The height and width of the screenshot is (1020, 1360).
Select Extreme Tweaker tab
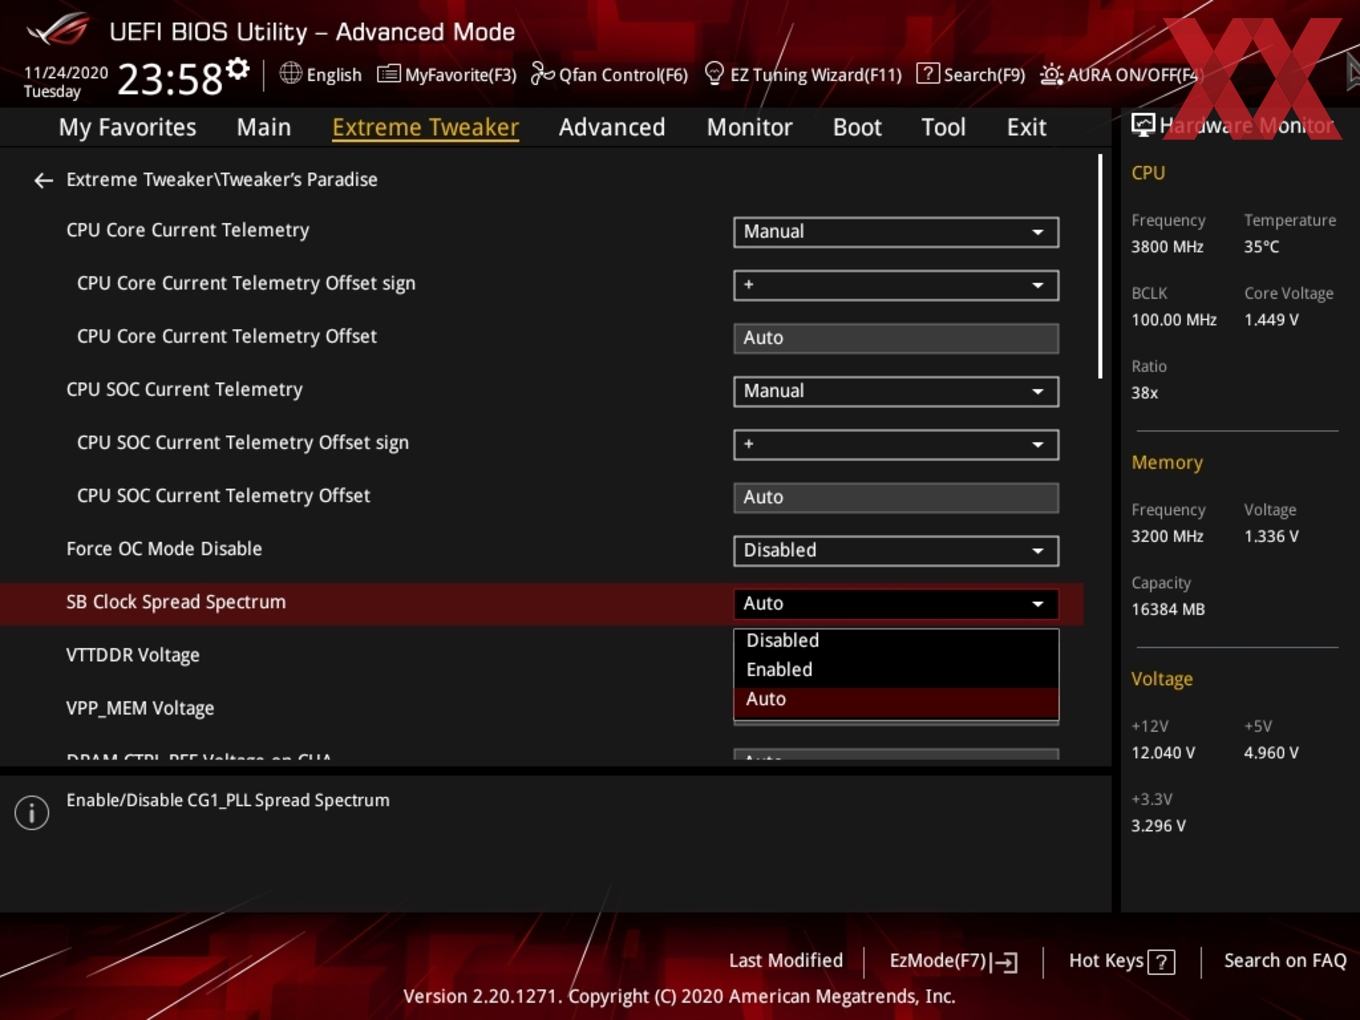[x=425, y=127]
